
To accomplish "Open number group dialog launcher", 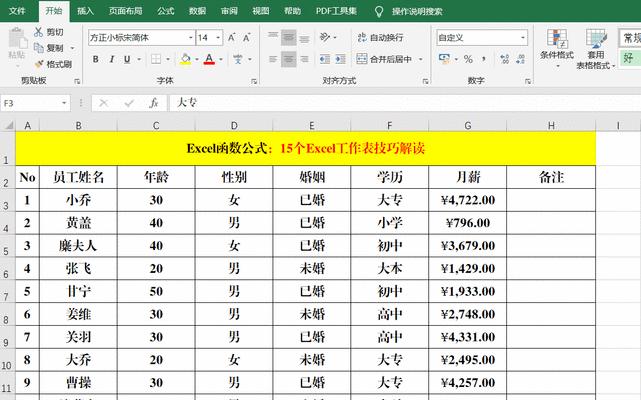I will pos(527,81).
